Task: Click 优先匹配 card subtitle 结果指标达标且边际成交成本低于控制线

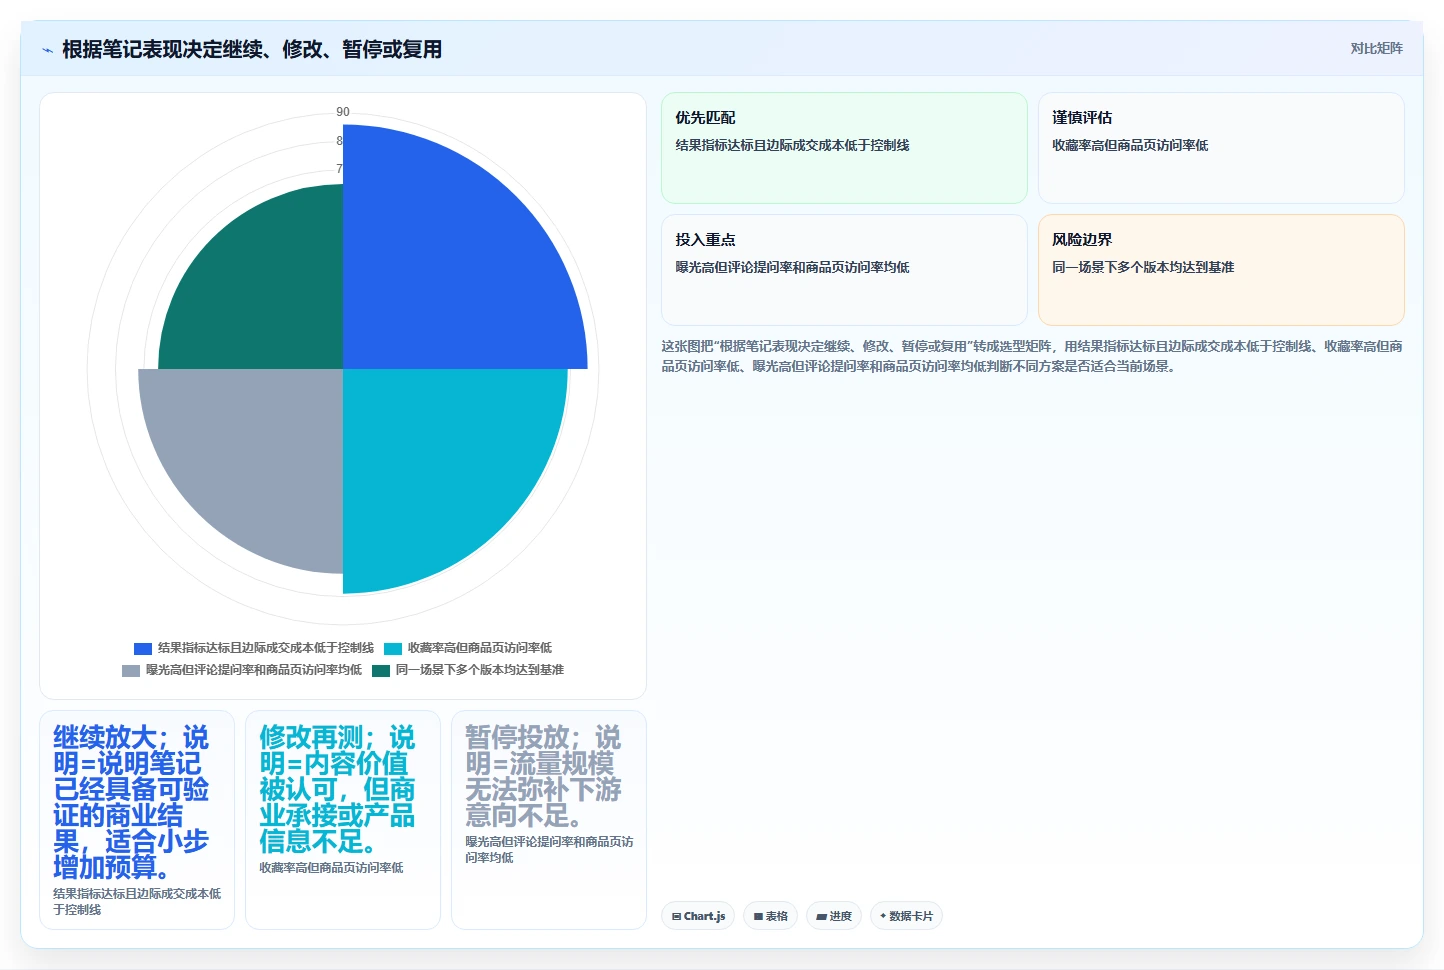Action: pos(792,145)
